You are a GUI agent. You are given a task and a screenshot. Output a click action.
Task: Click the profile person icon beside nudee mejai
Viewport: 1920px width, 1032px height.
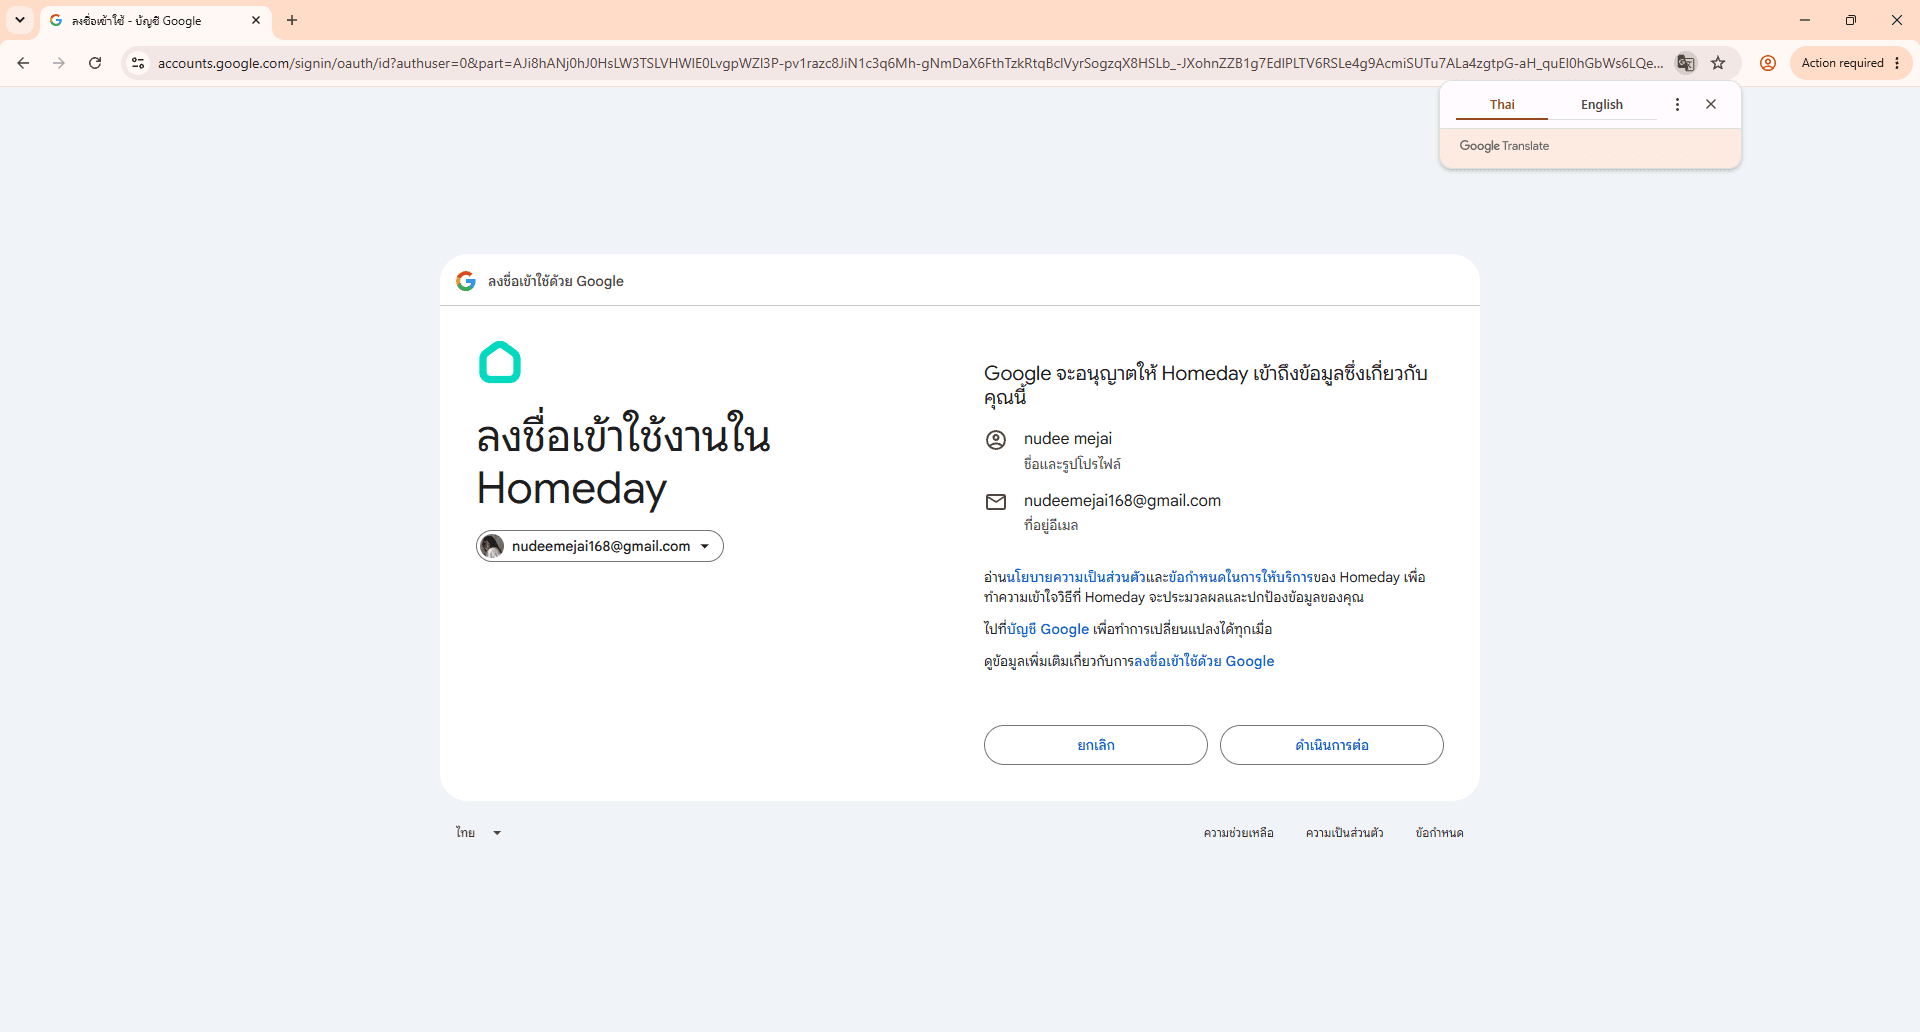point(996,439)
